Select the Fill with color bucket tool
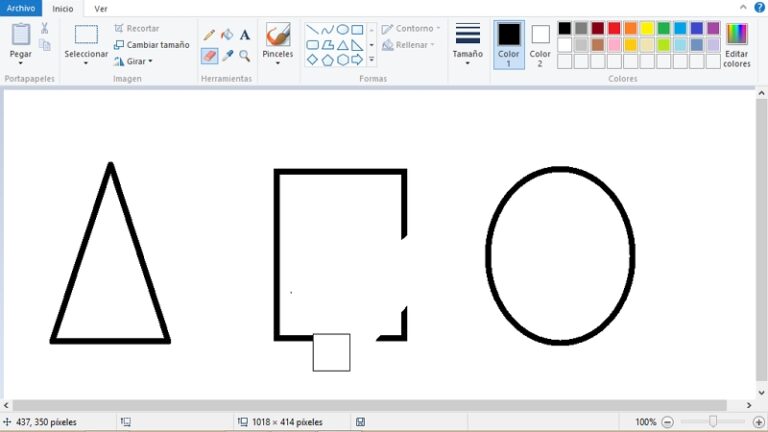 (227, 35)
